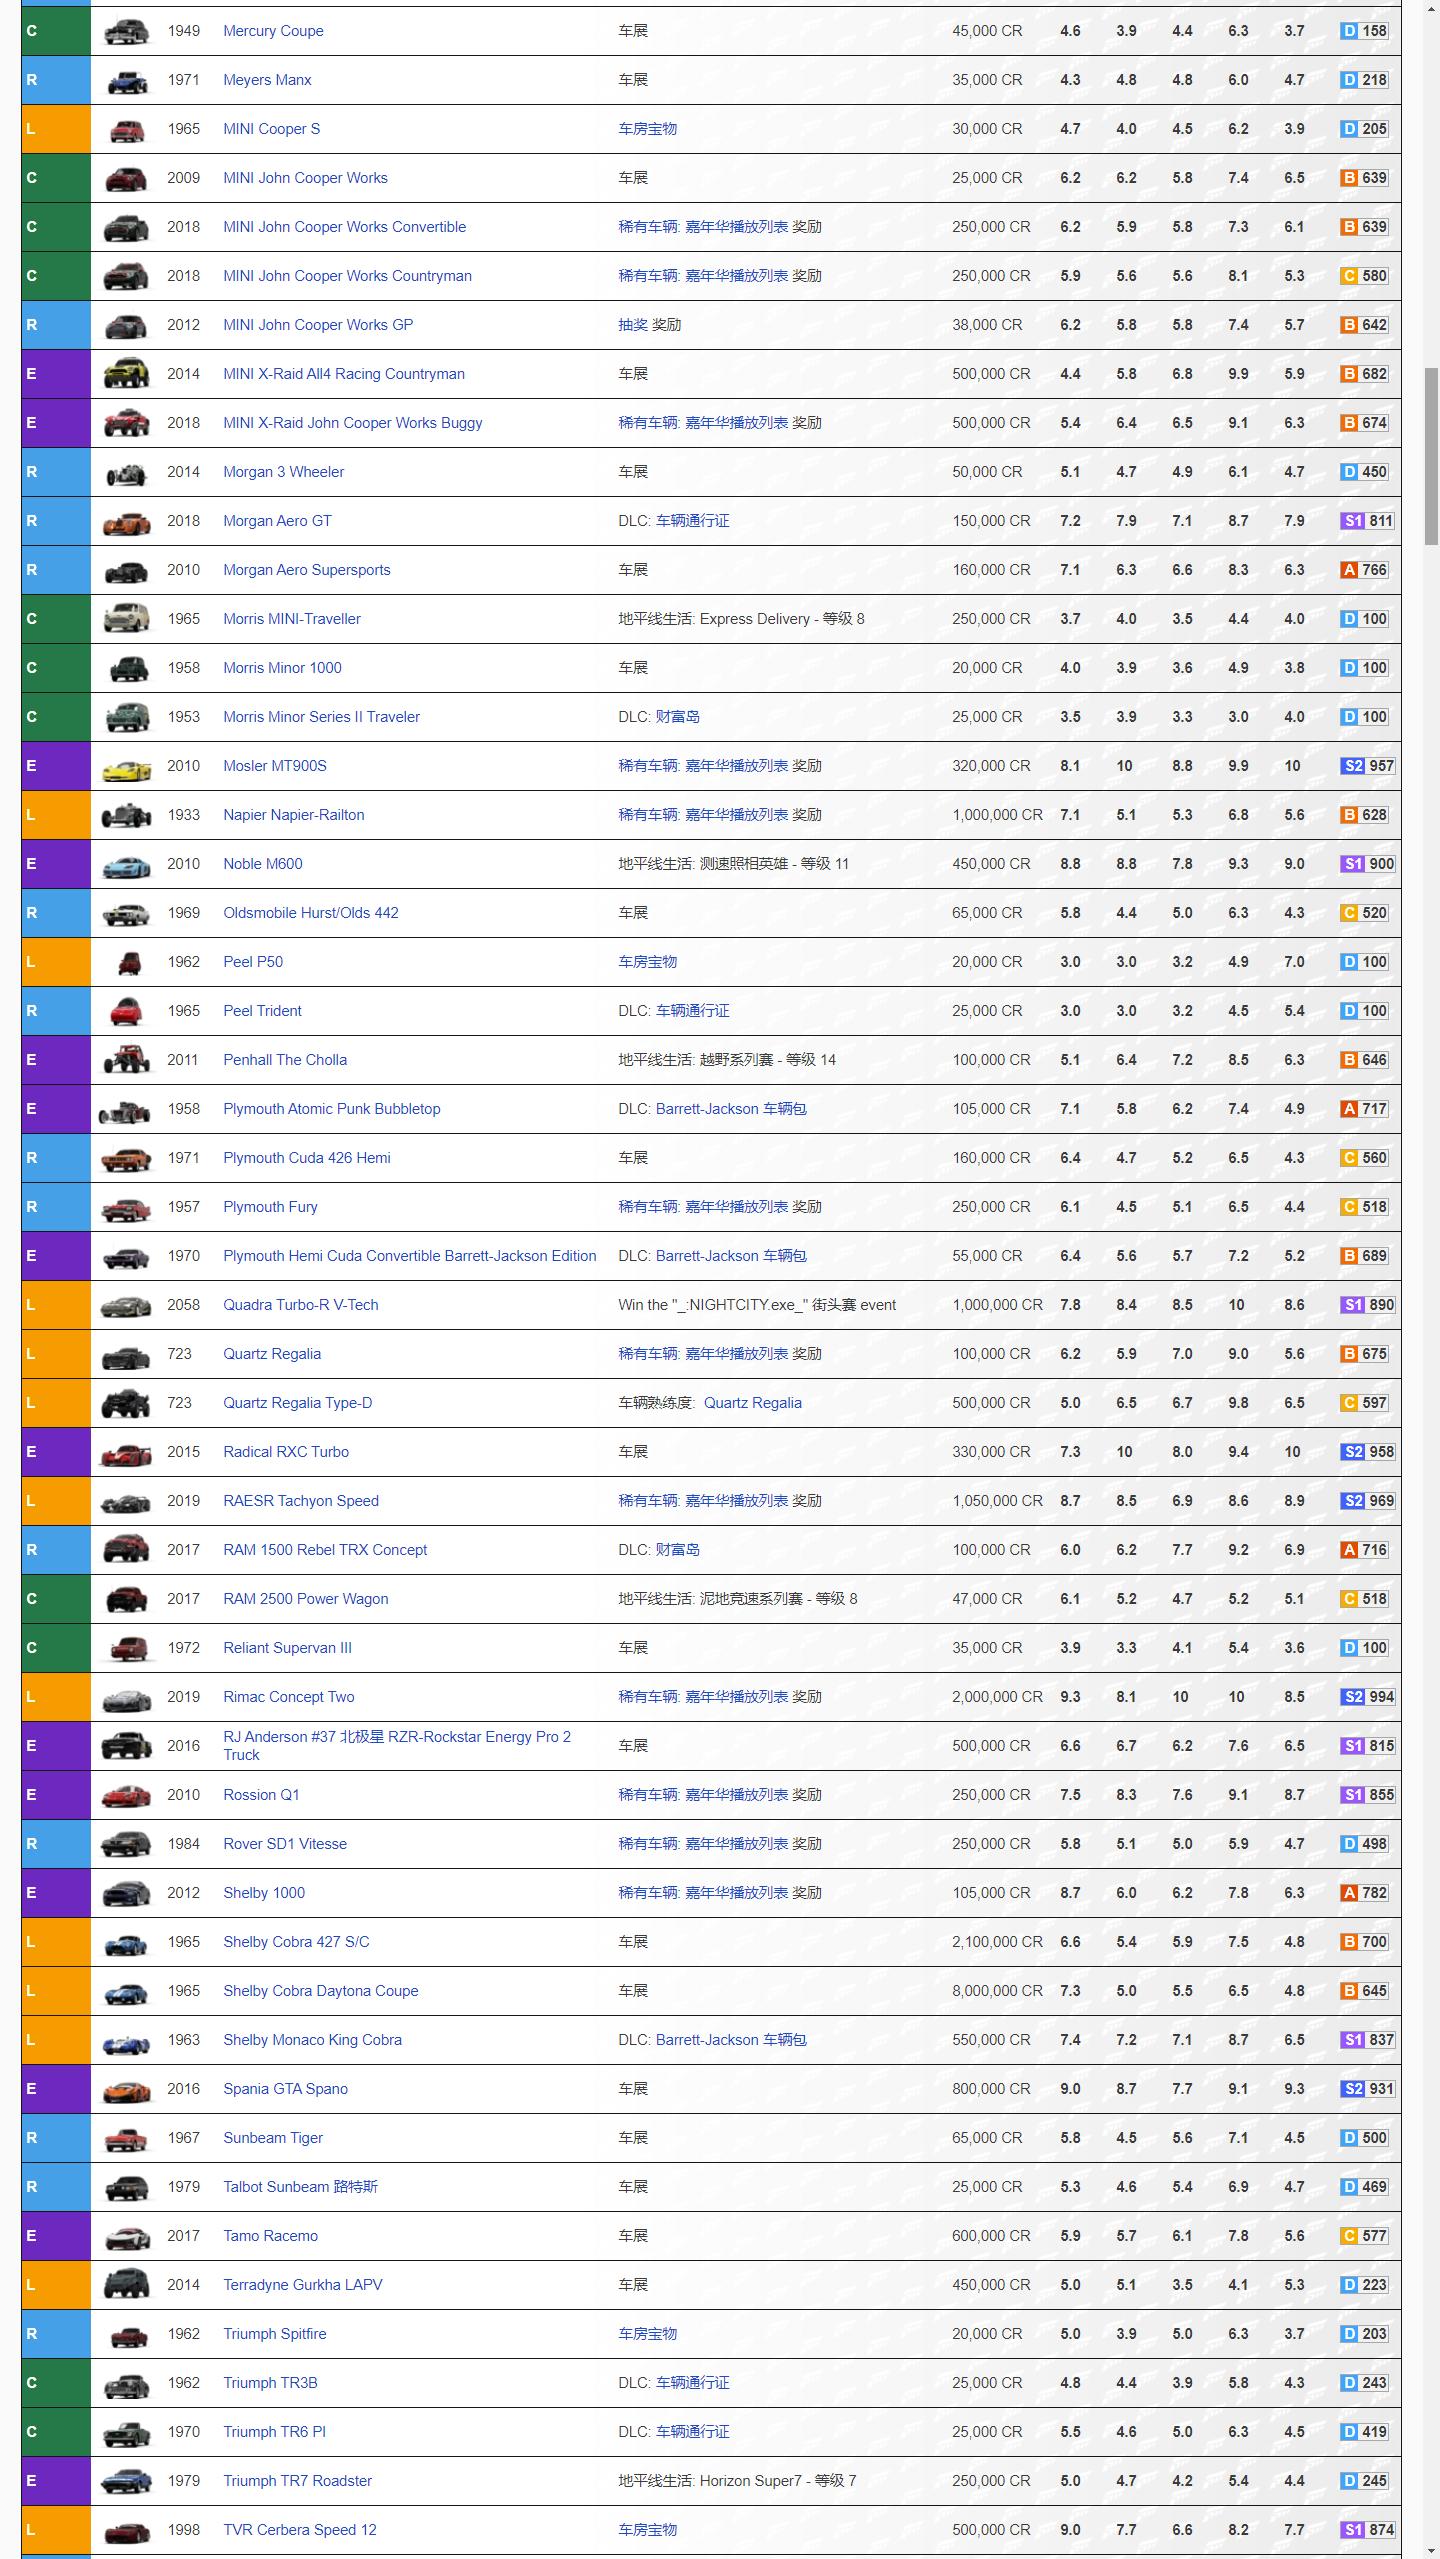
Task: Open the MINI John Cooper Works GP link
Action: tap(318, 325)
